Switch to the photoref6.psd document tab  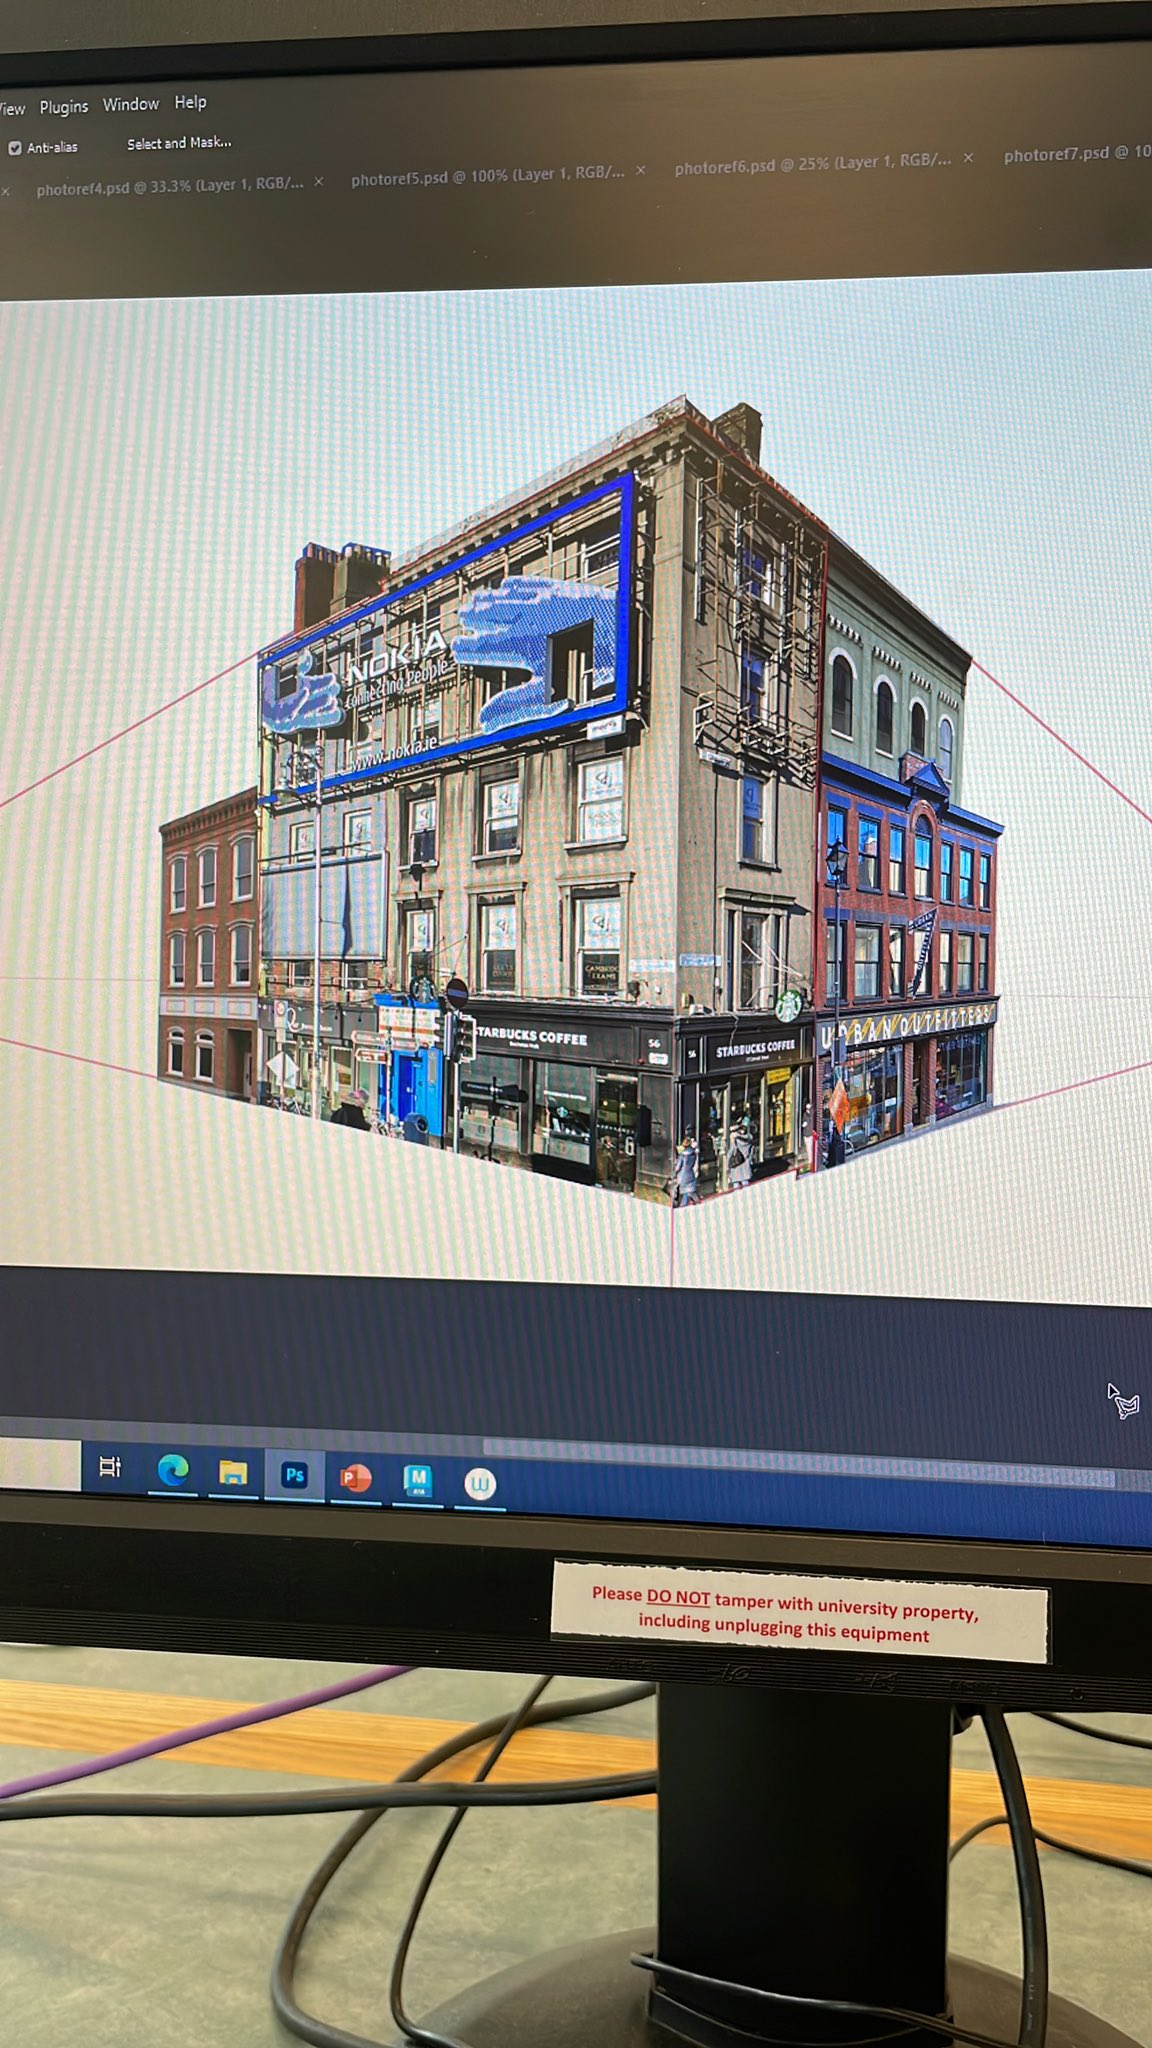click(x=812, y=164)
